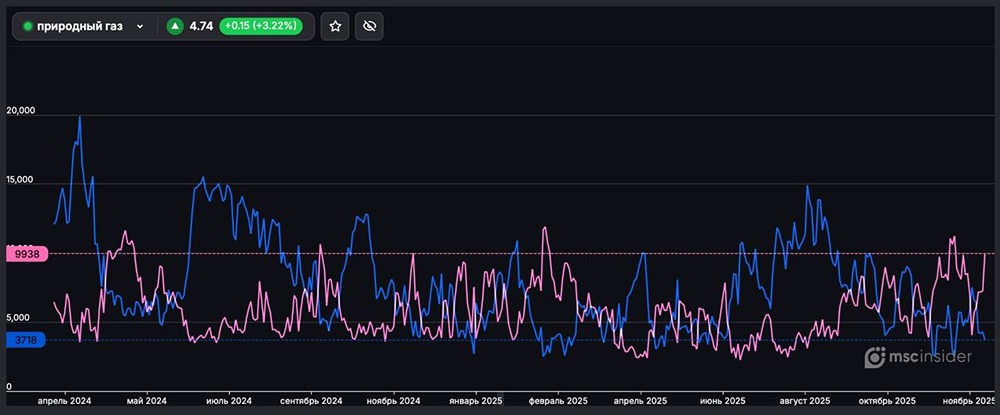
Task: Add chart to favorites with star icon
Action: tap(335, 27)
